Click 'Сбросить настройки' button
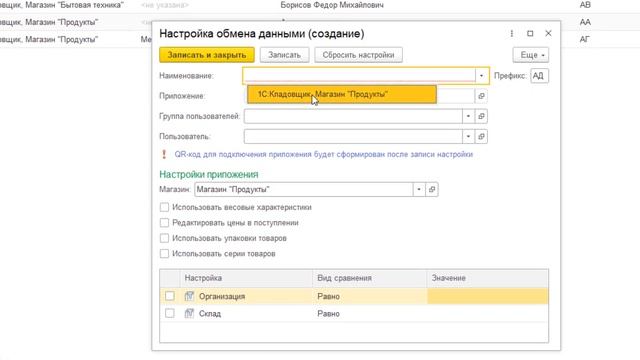Viewport: 640px width, 360px height. (x=358, y=55)
